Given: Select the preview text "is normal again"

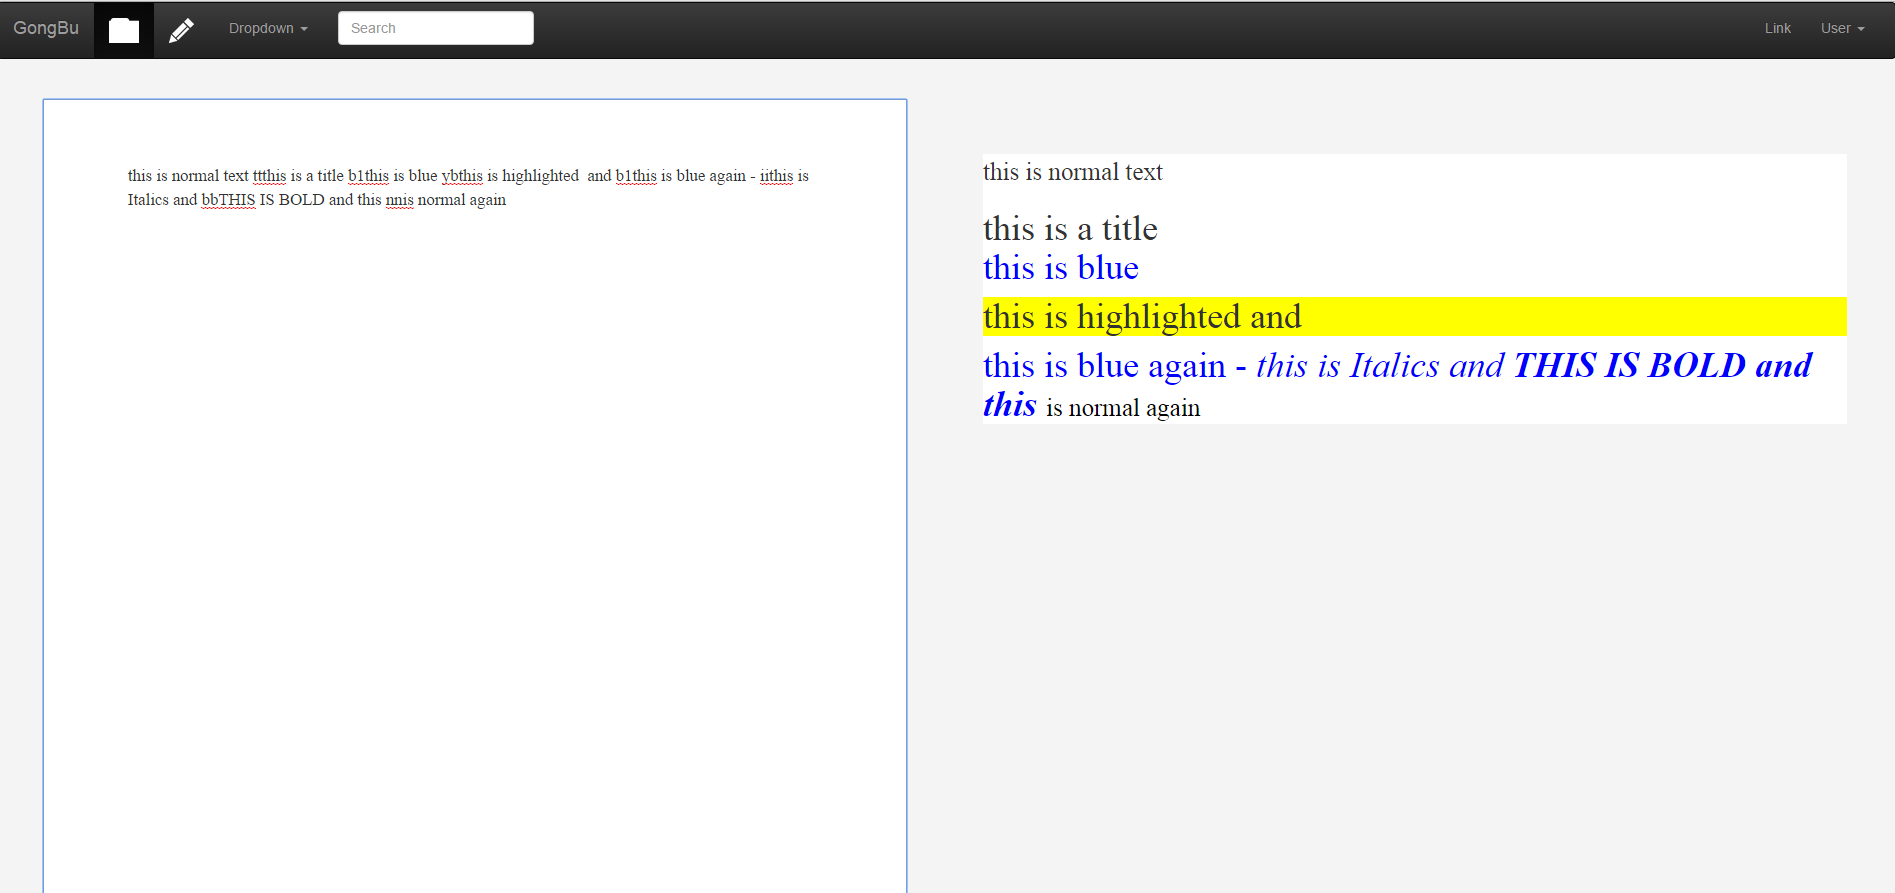Looking at the screenshot, I should [1123, 408].
